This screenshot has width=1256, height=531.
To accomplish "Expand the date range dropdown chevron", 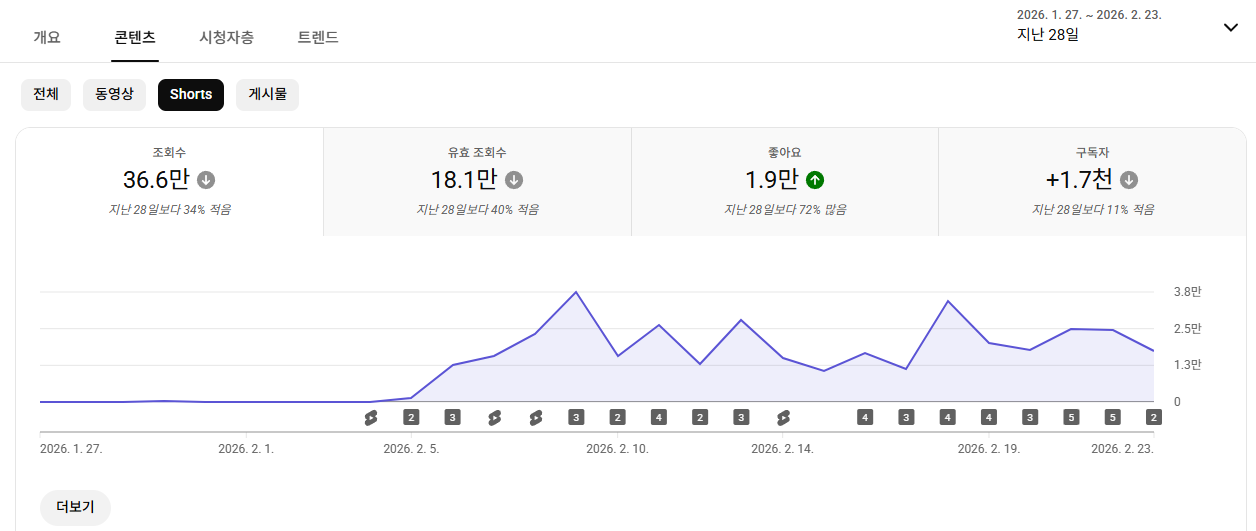I will point(1230,27).
